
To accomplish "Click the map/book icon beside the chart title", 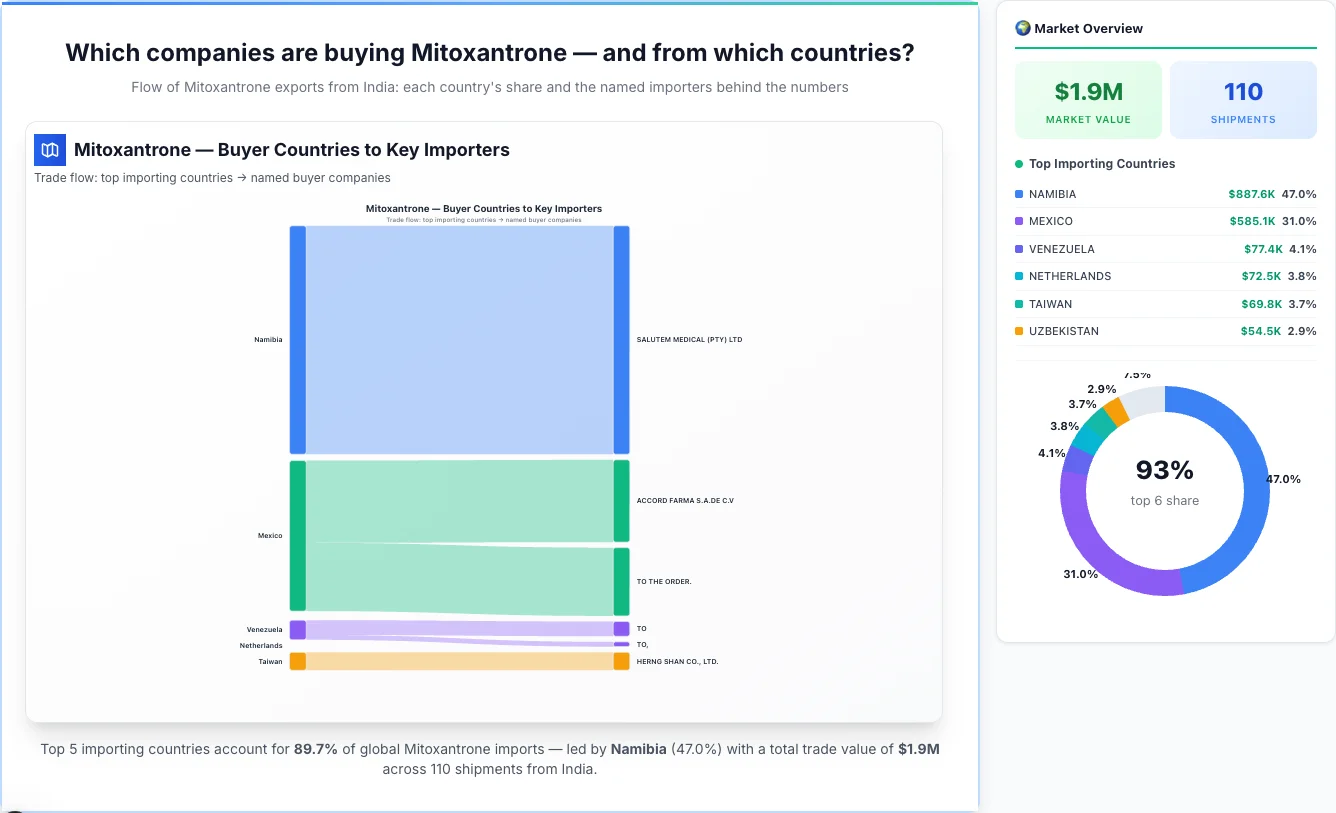I will tap(48, 149).
